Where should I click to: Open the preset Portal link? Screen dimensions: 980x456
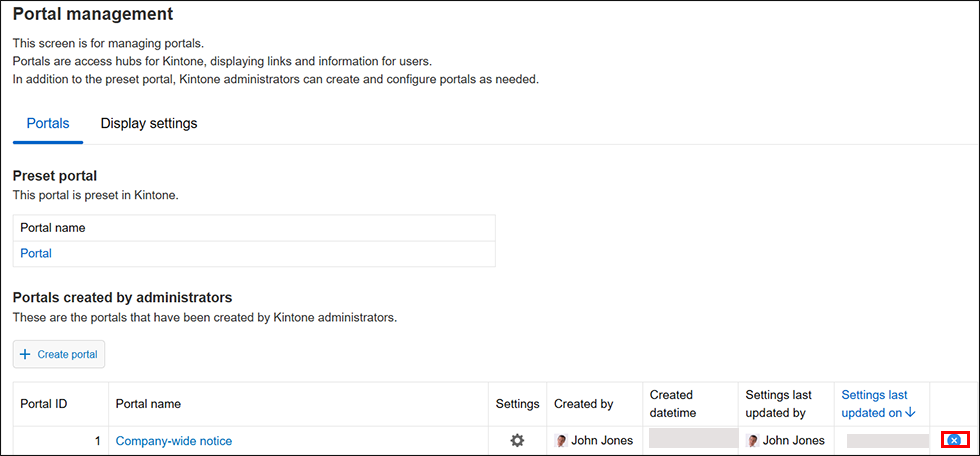point(36,254)
